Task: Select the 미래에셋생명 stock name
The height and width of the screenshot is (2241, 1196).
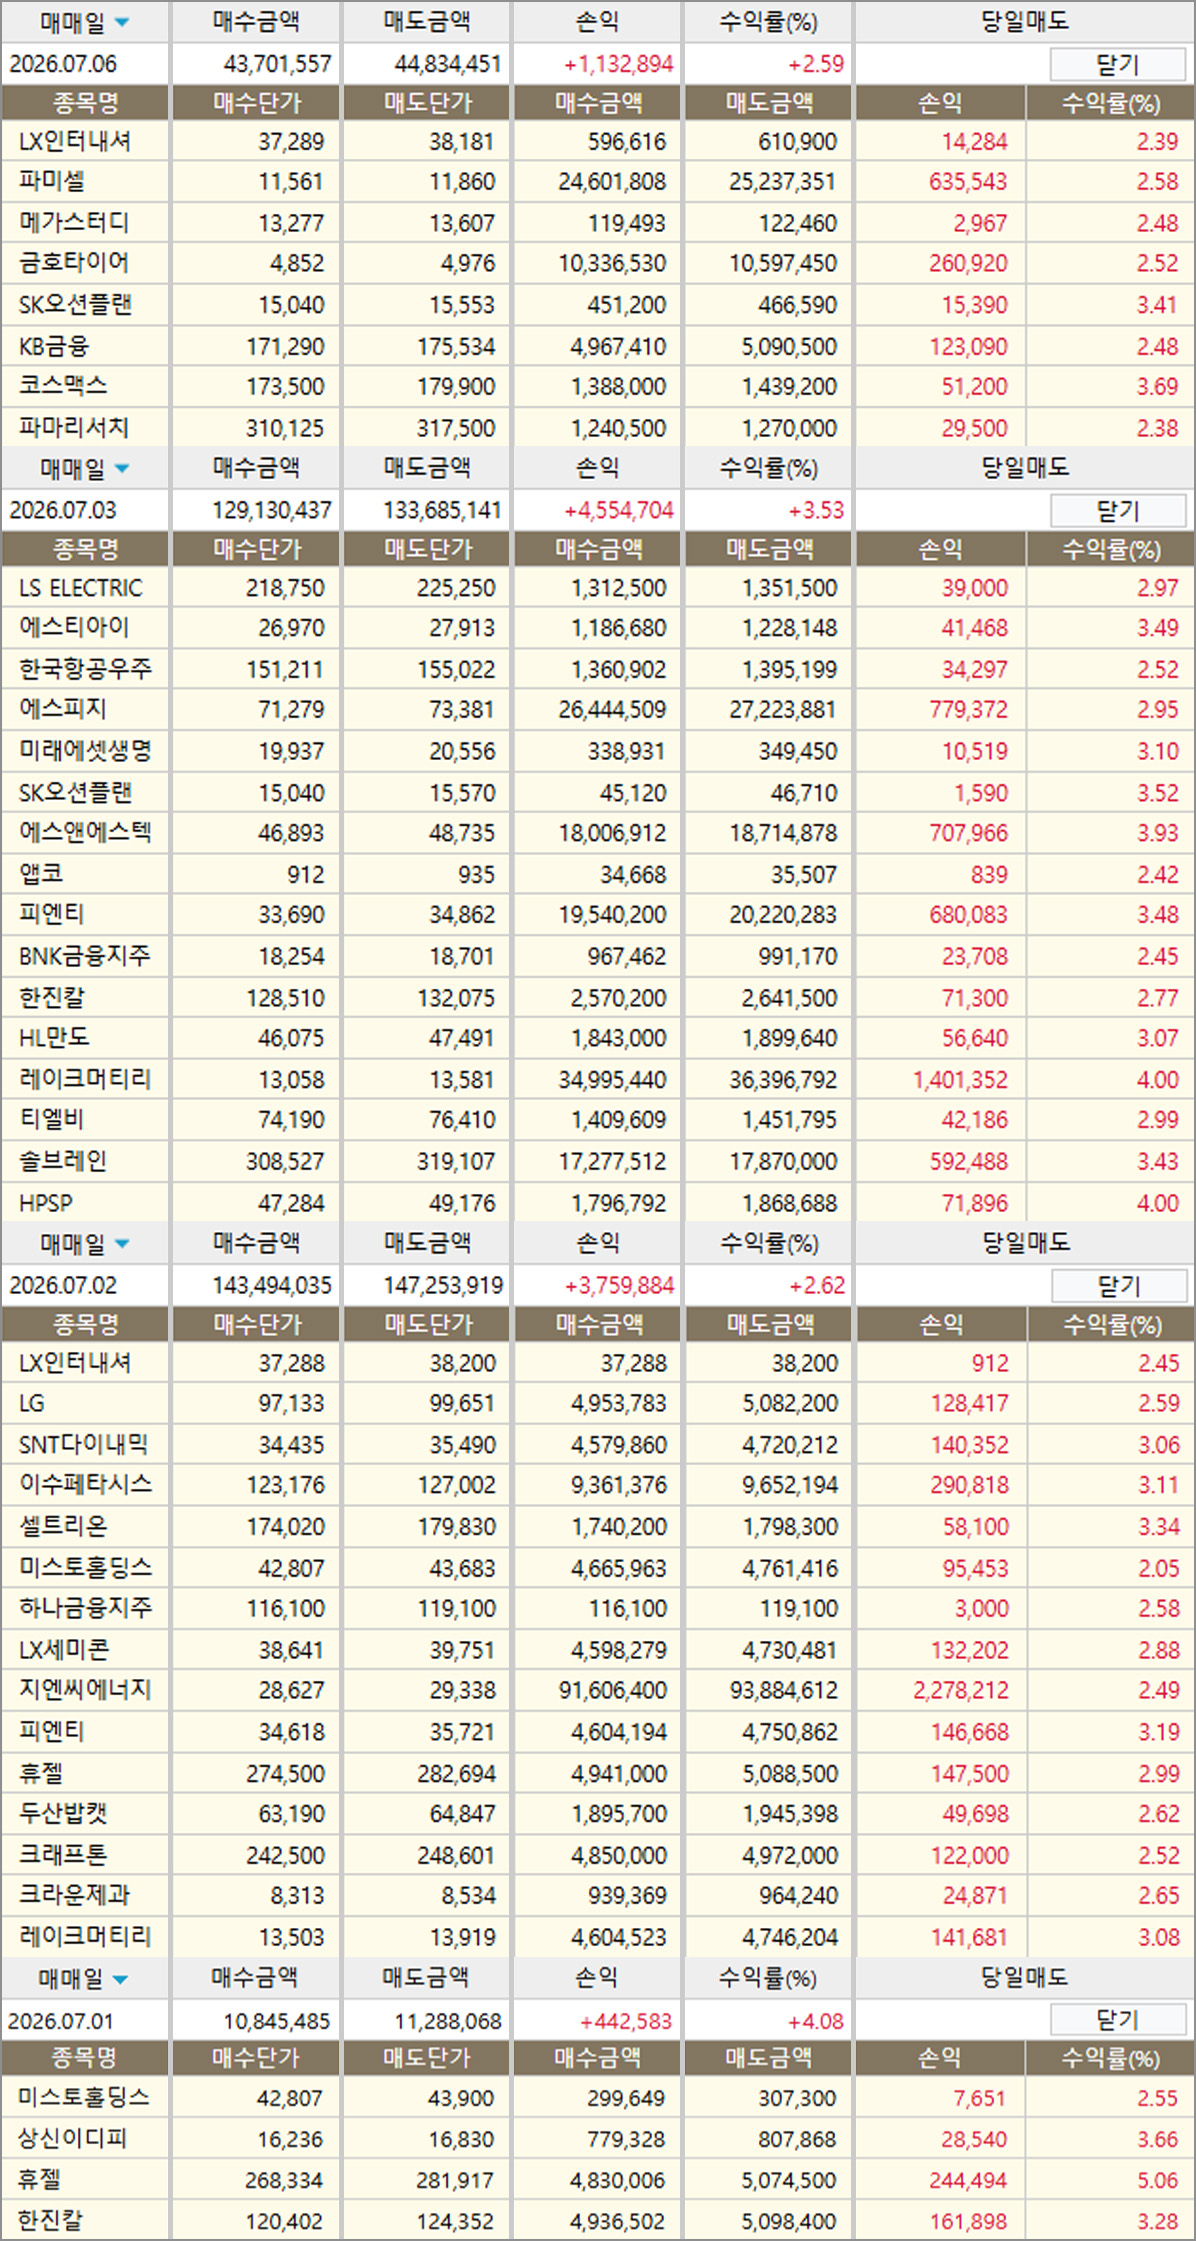Action: (x=86, y=751)
